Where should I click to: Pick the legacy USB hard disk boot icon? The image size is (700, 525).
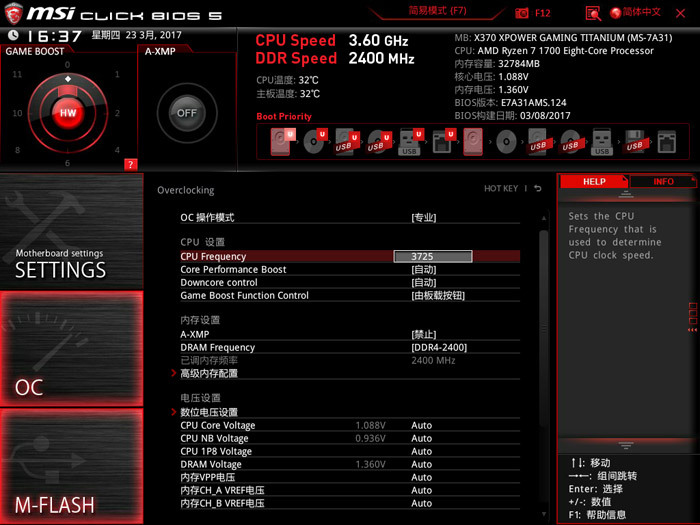tap(538, 142)
